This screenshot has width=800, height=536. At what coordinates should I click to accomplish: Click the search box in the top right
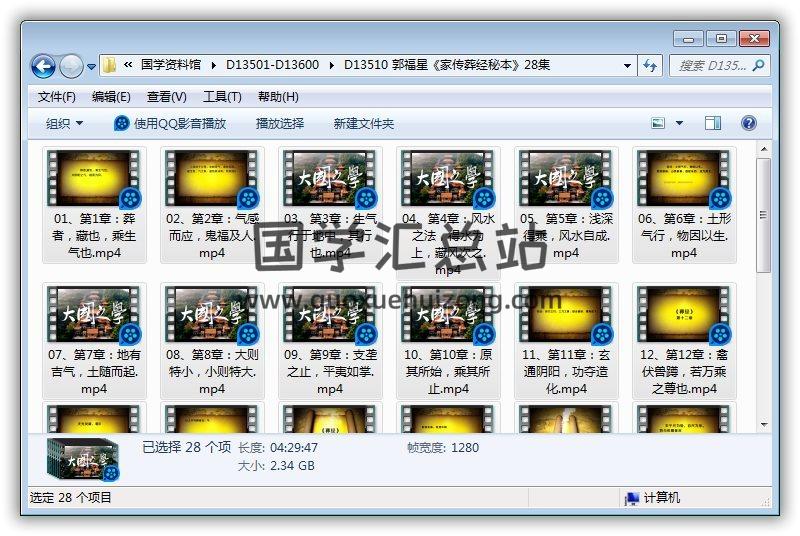[x=718, y=65]
